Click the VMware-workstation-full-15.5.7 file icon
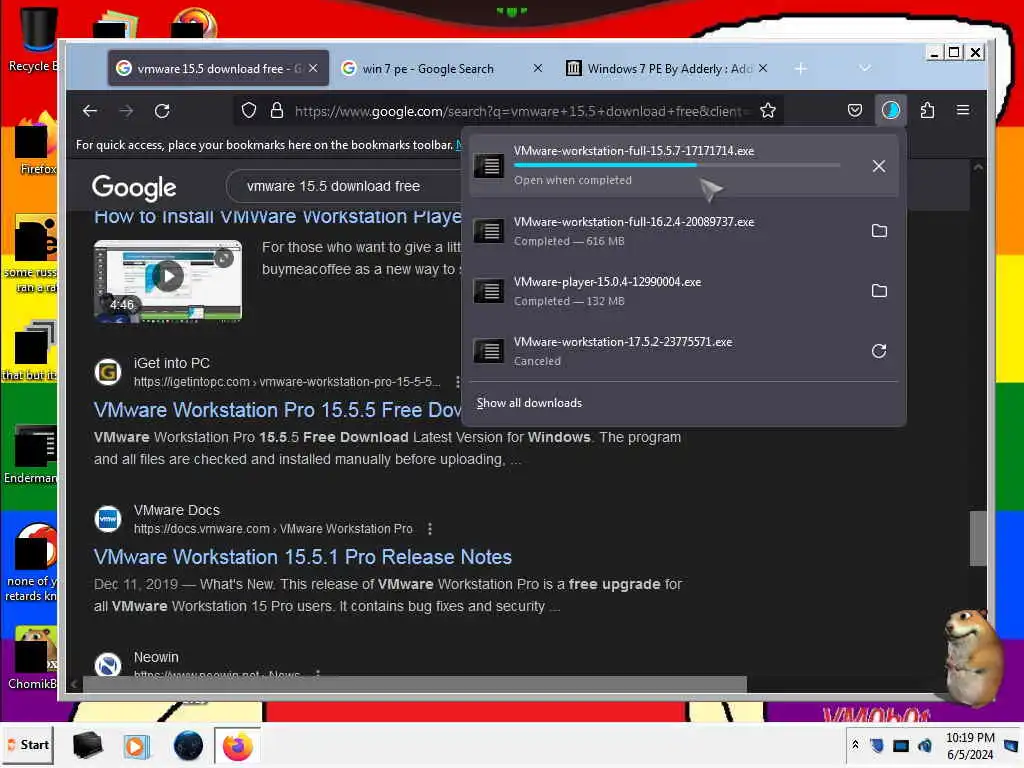Viewport: 1024px width, 768px height. point(488,166)
